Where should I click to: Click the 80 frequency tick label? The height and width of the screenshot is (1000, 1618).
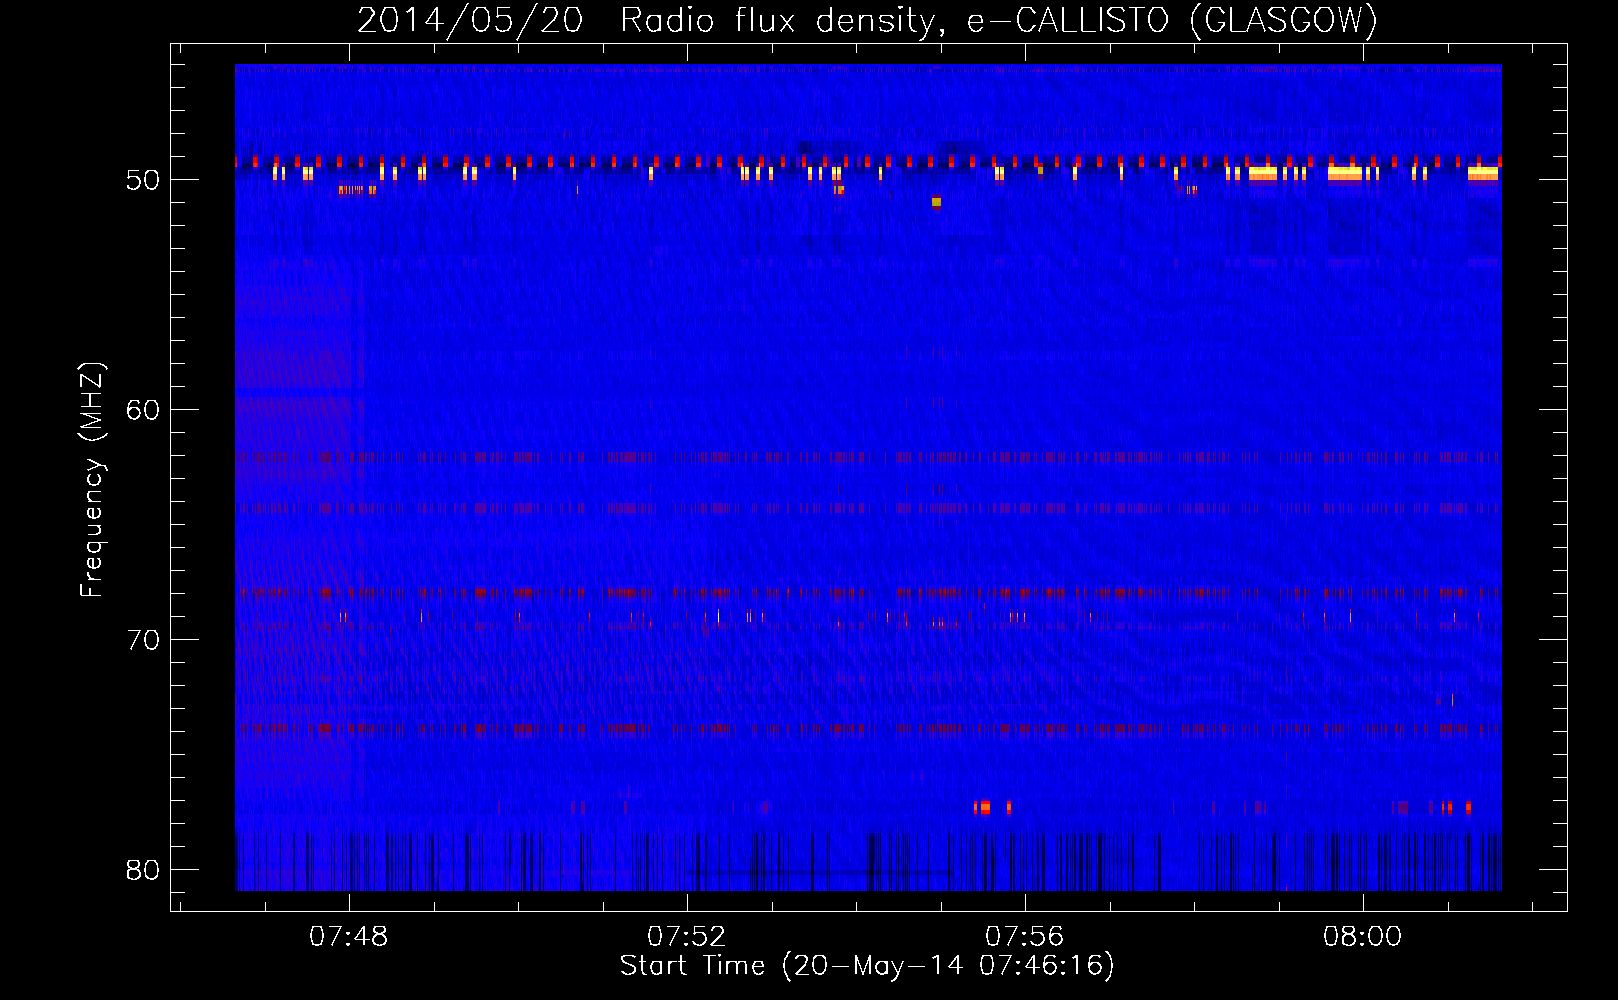click(143, 870)
